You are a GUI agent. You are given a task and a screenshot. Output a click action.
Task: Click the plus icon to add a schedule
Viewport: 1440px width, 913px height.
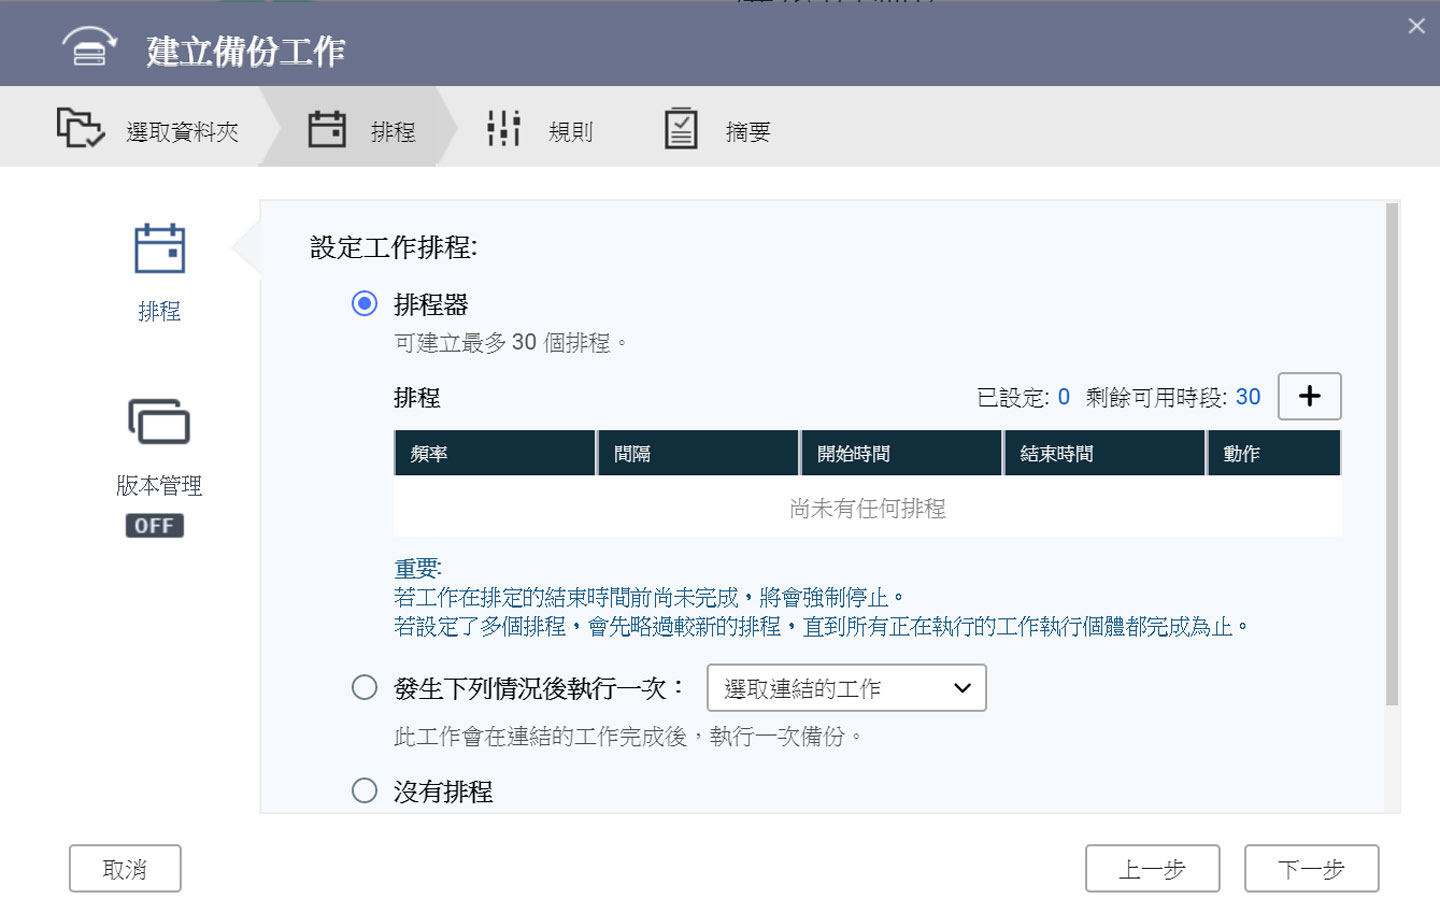[1309, 396]
